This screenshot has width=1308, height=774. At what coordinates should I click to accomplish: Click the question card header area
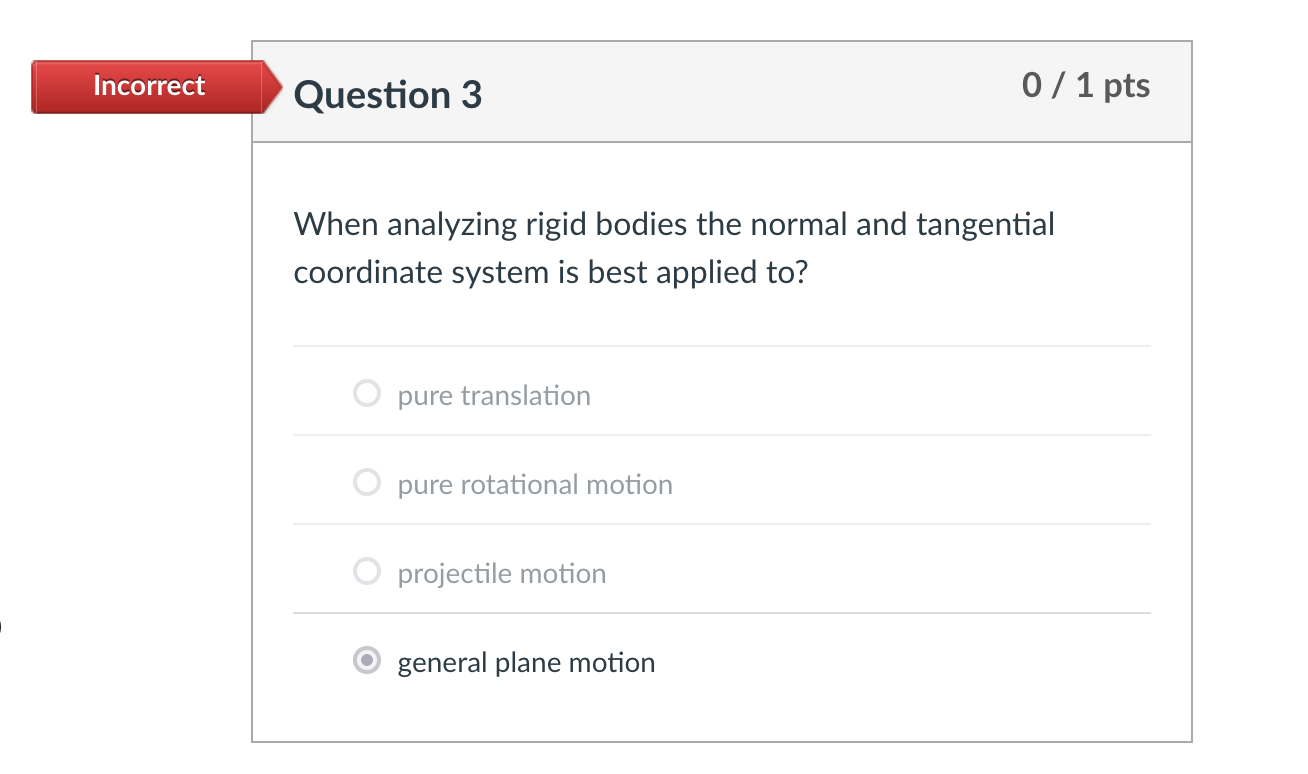[x=722, y=90]
